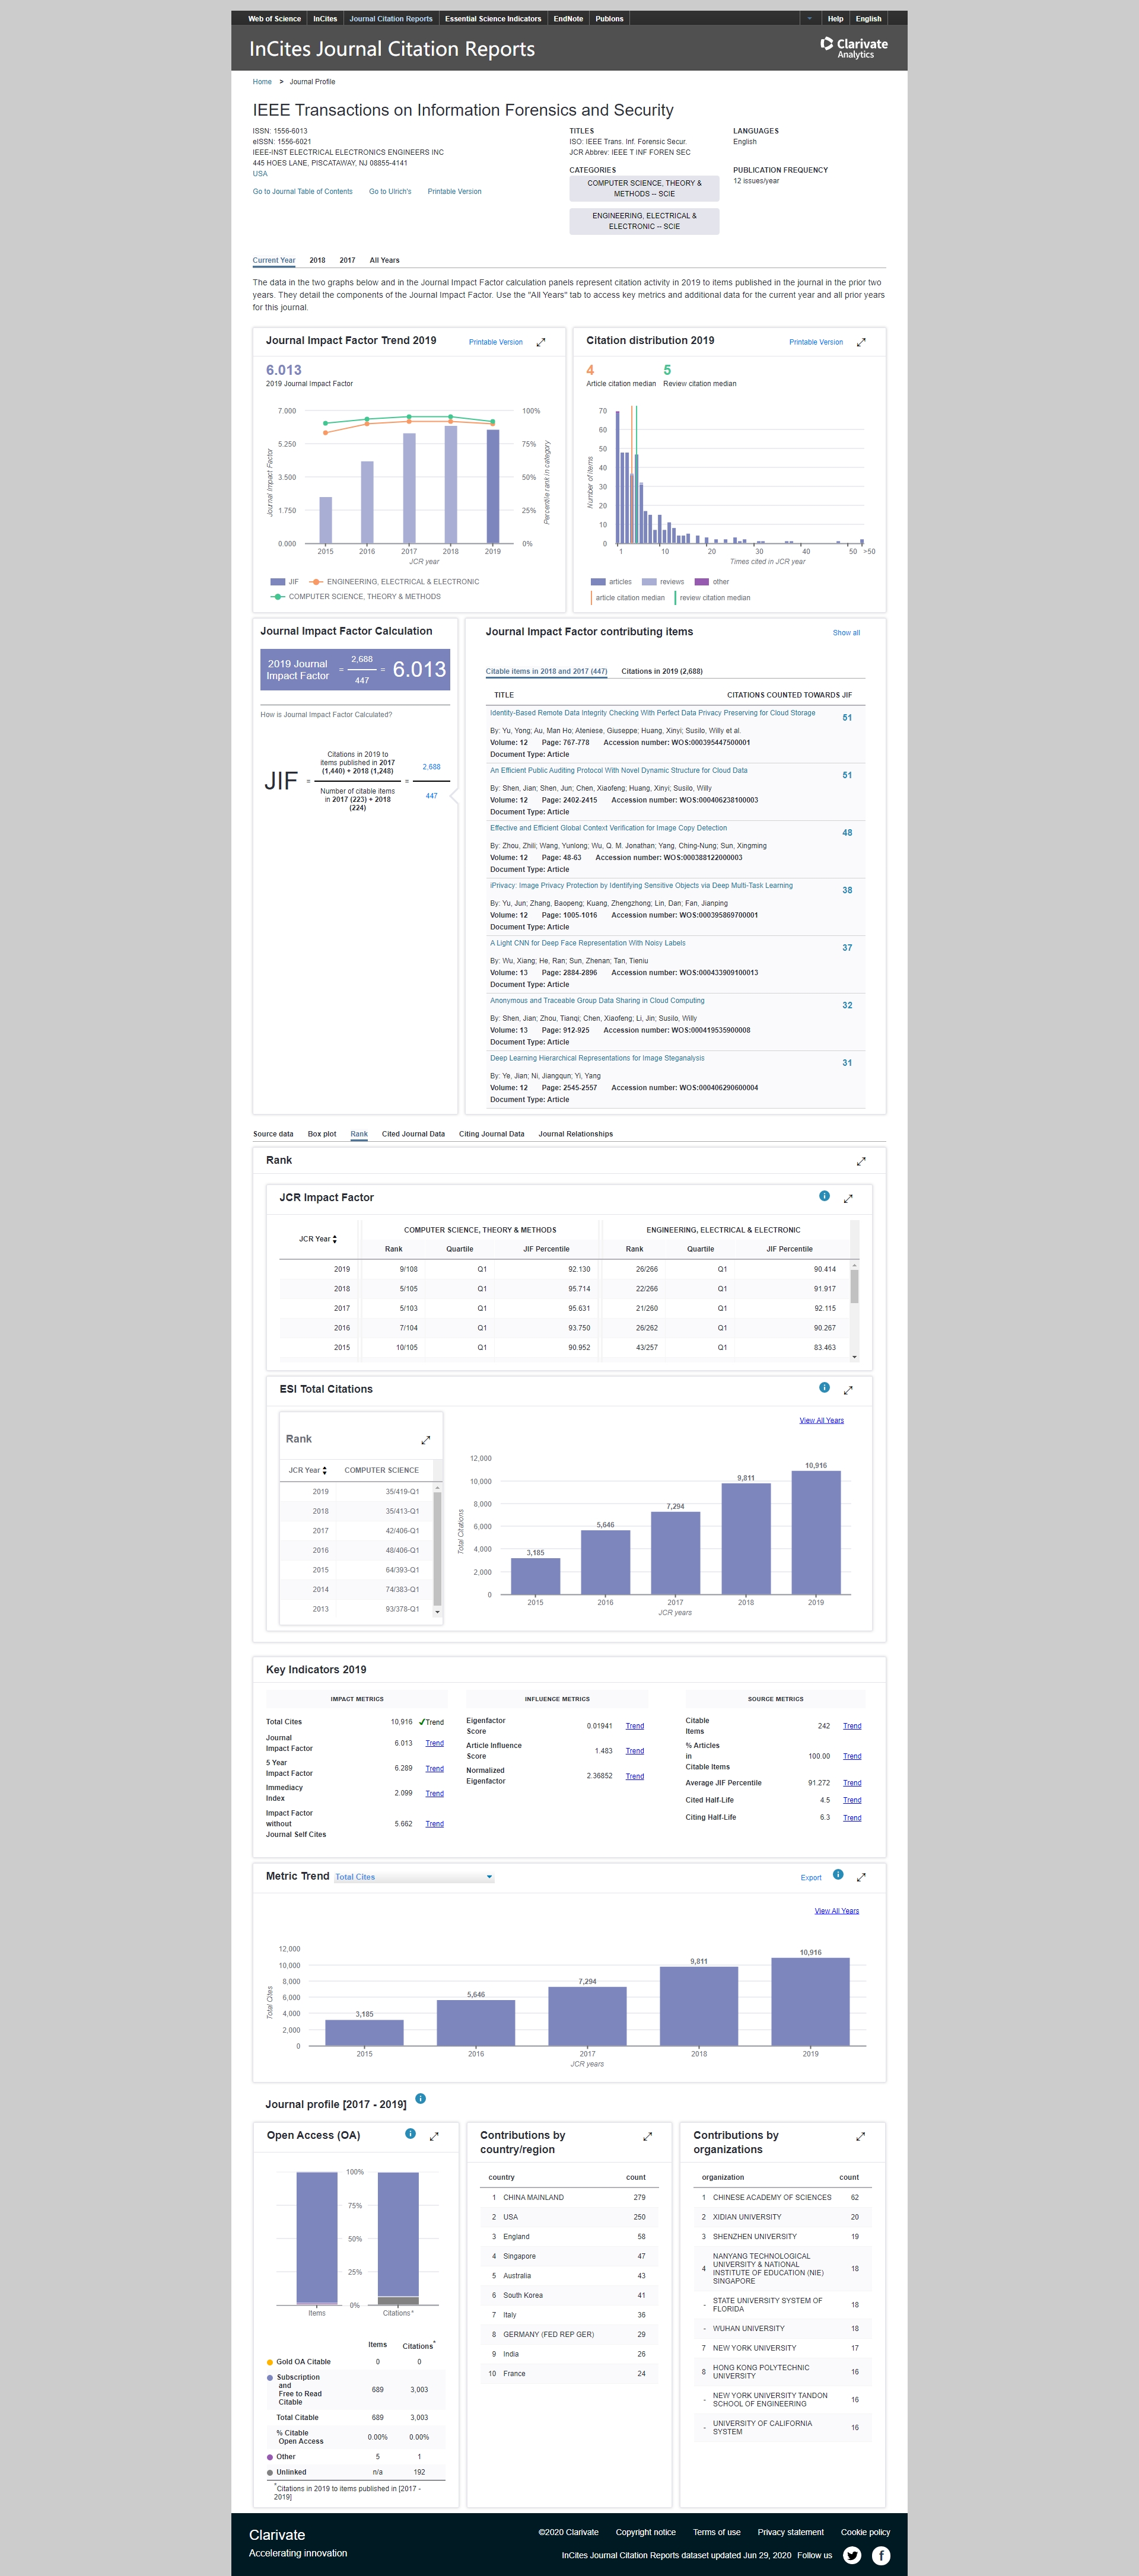Viewport: 1139px width, 2576px height.
Task: Open Clarivate Facebook page in footer
Action: tap(881, 2555)
